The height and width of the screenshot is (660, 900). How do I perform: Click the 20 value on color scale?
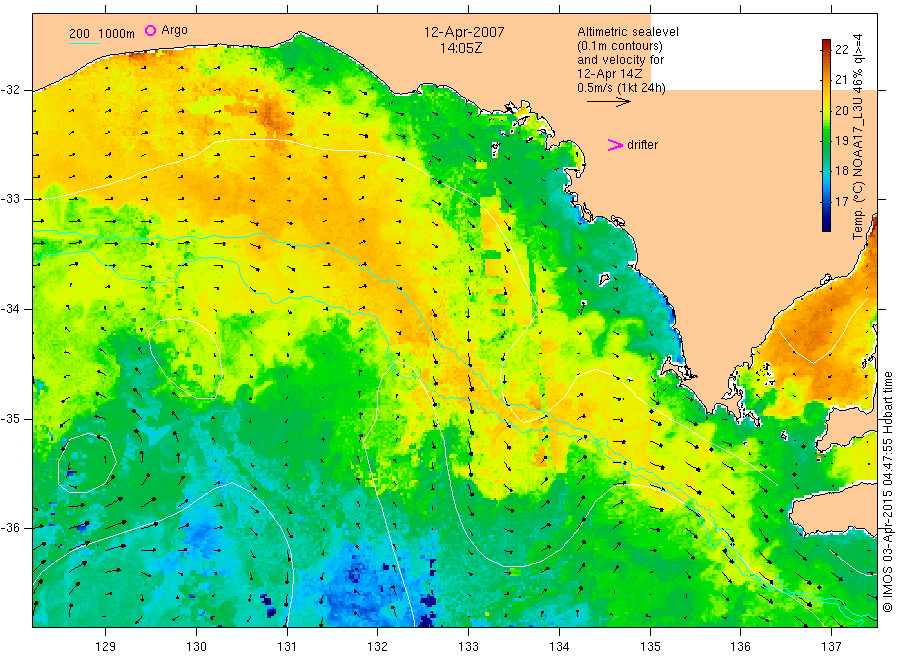pos(841,110)
